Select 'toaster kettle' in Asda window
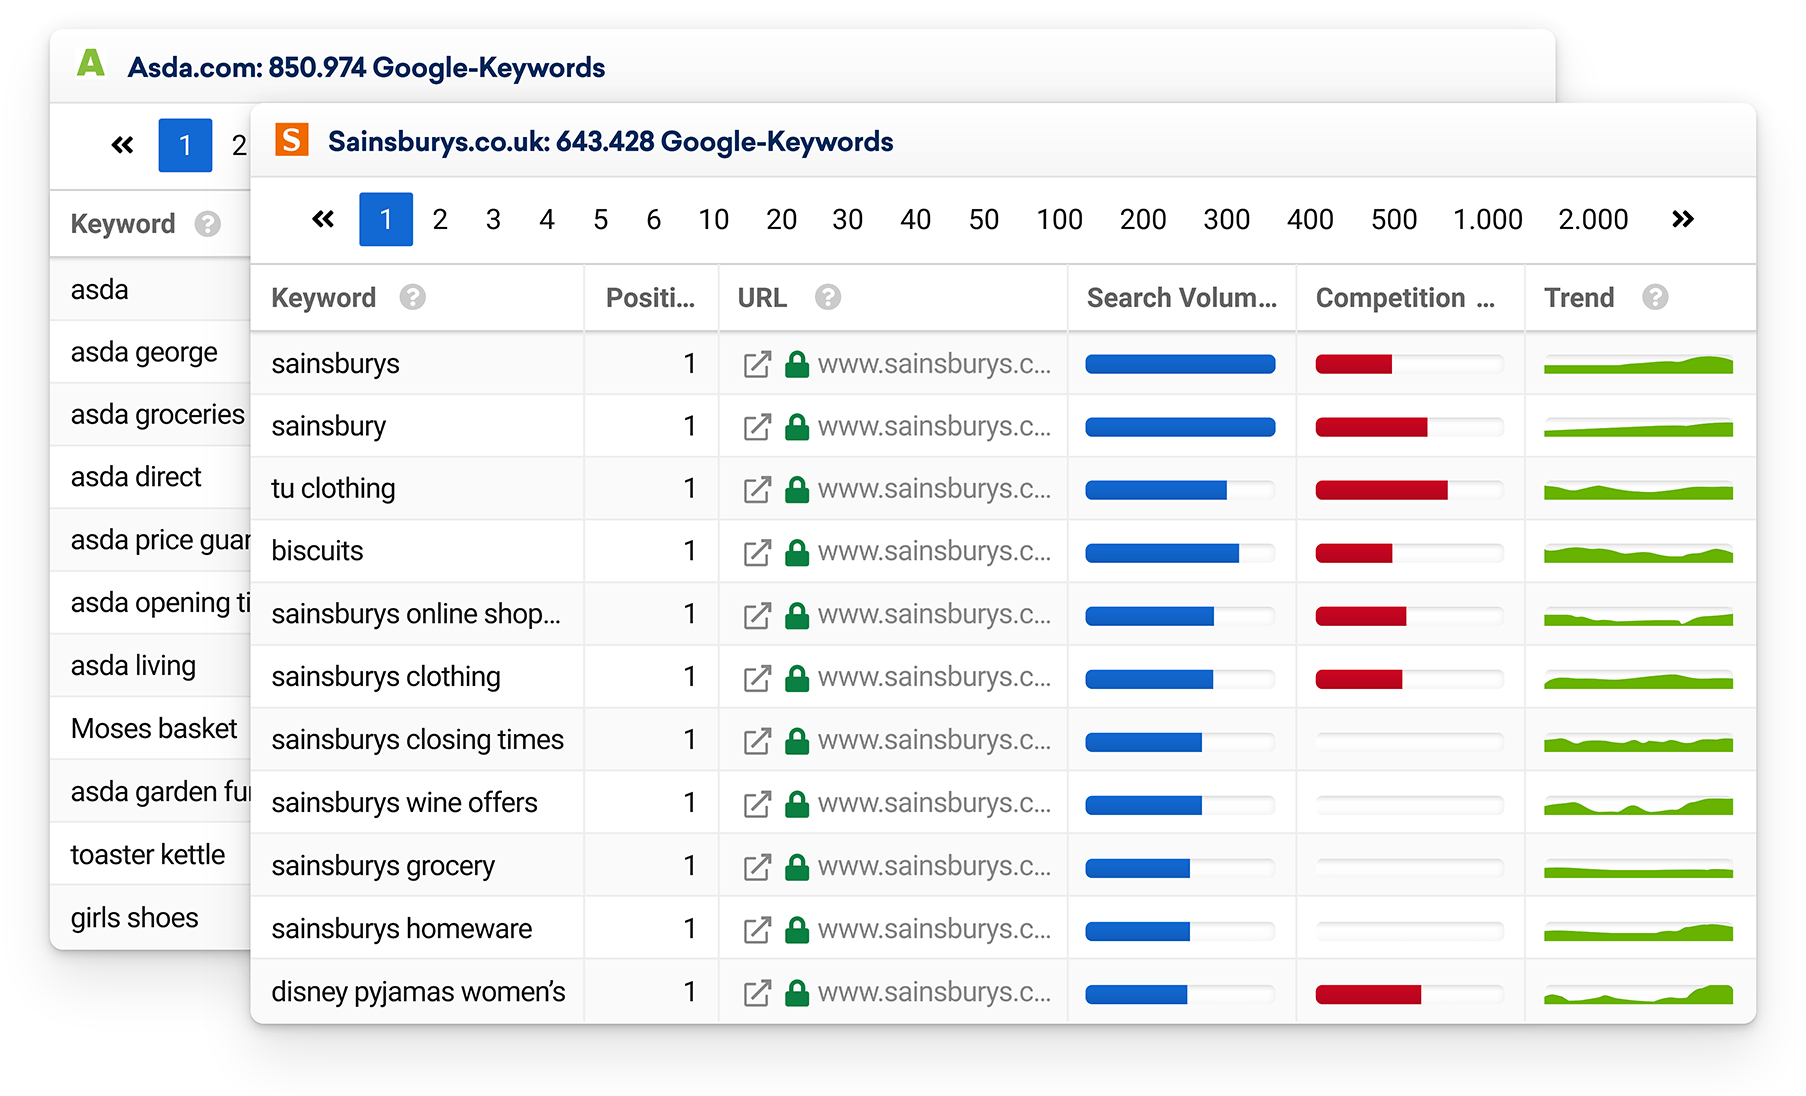The width and height of the screenshot is (1806, 1096). [x=148, y=855]
